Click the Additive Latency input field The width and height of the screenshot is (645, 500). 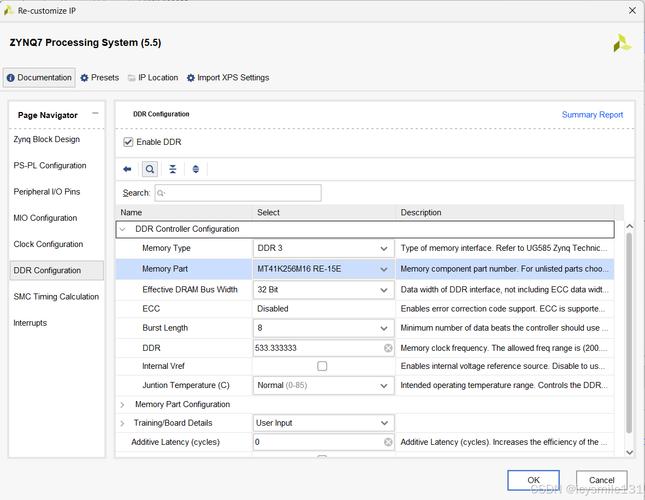click(x=323, y=442)
